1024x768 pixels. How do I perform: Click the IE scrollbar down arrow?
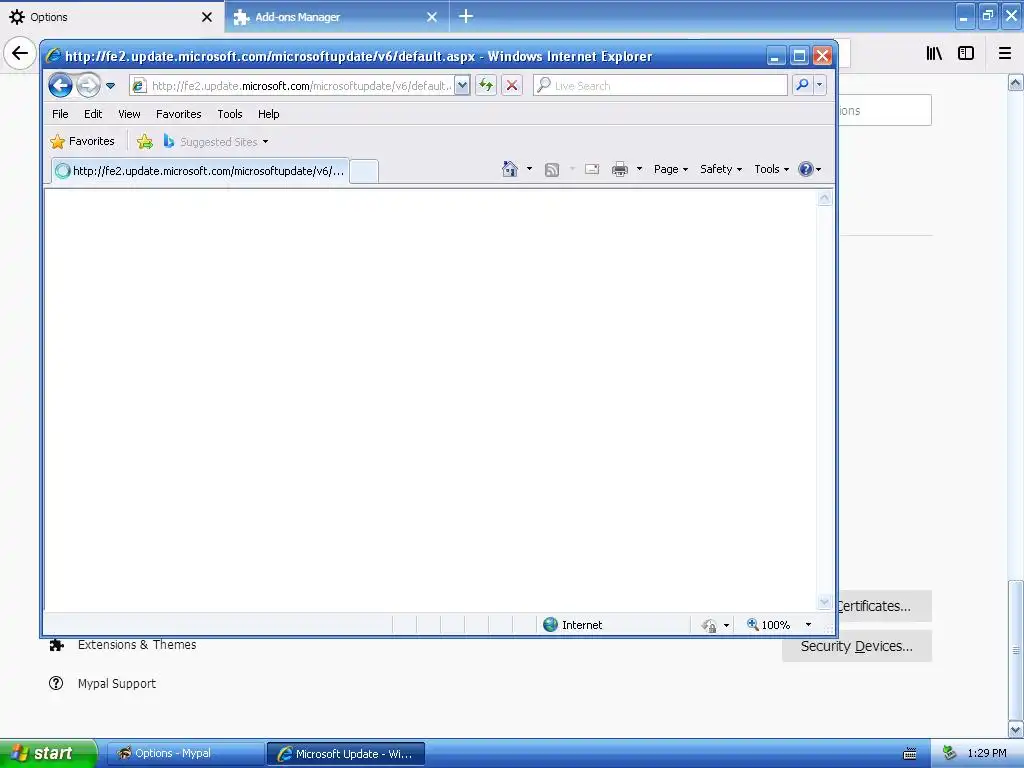825,602
